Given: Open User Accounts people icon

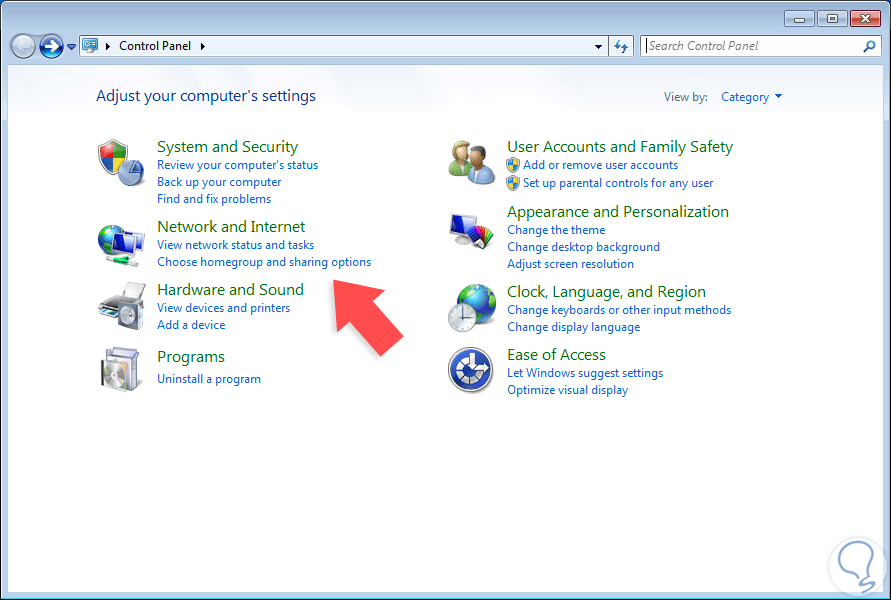Looking at the screenshot, I should click(x=471, y=162).
